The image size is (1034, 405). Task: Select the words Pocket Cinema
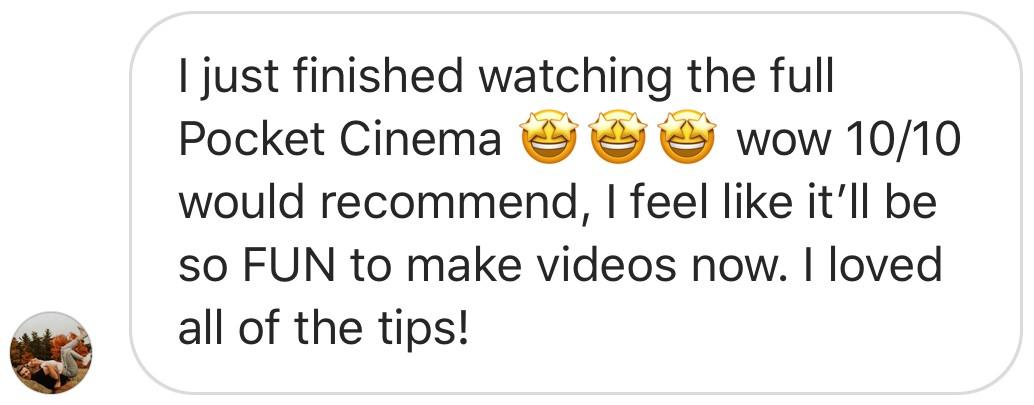pyautogui.click(x=340, y=140)
